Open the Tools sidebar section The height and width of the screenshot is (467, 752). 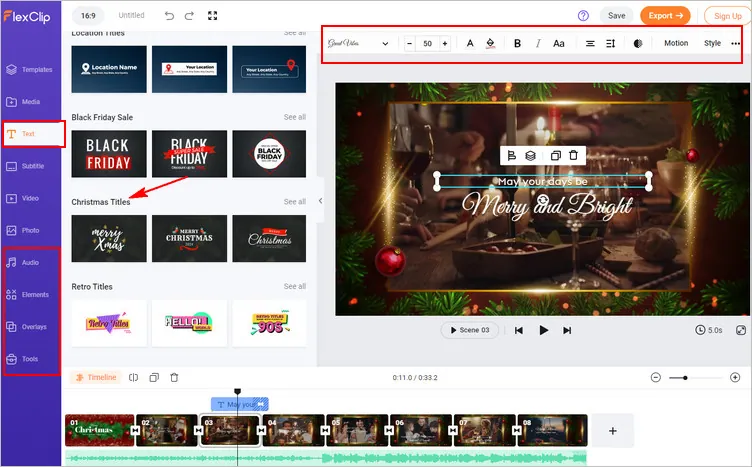[x=22, y=359]
